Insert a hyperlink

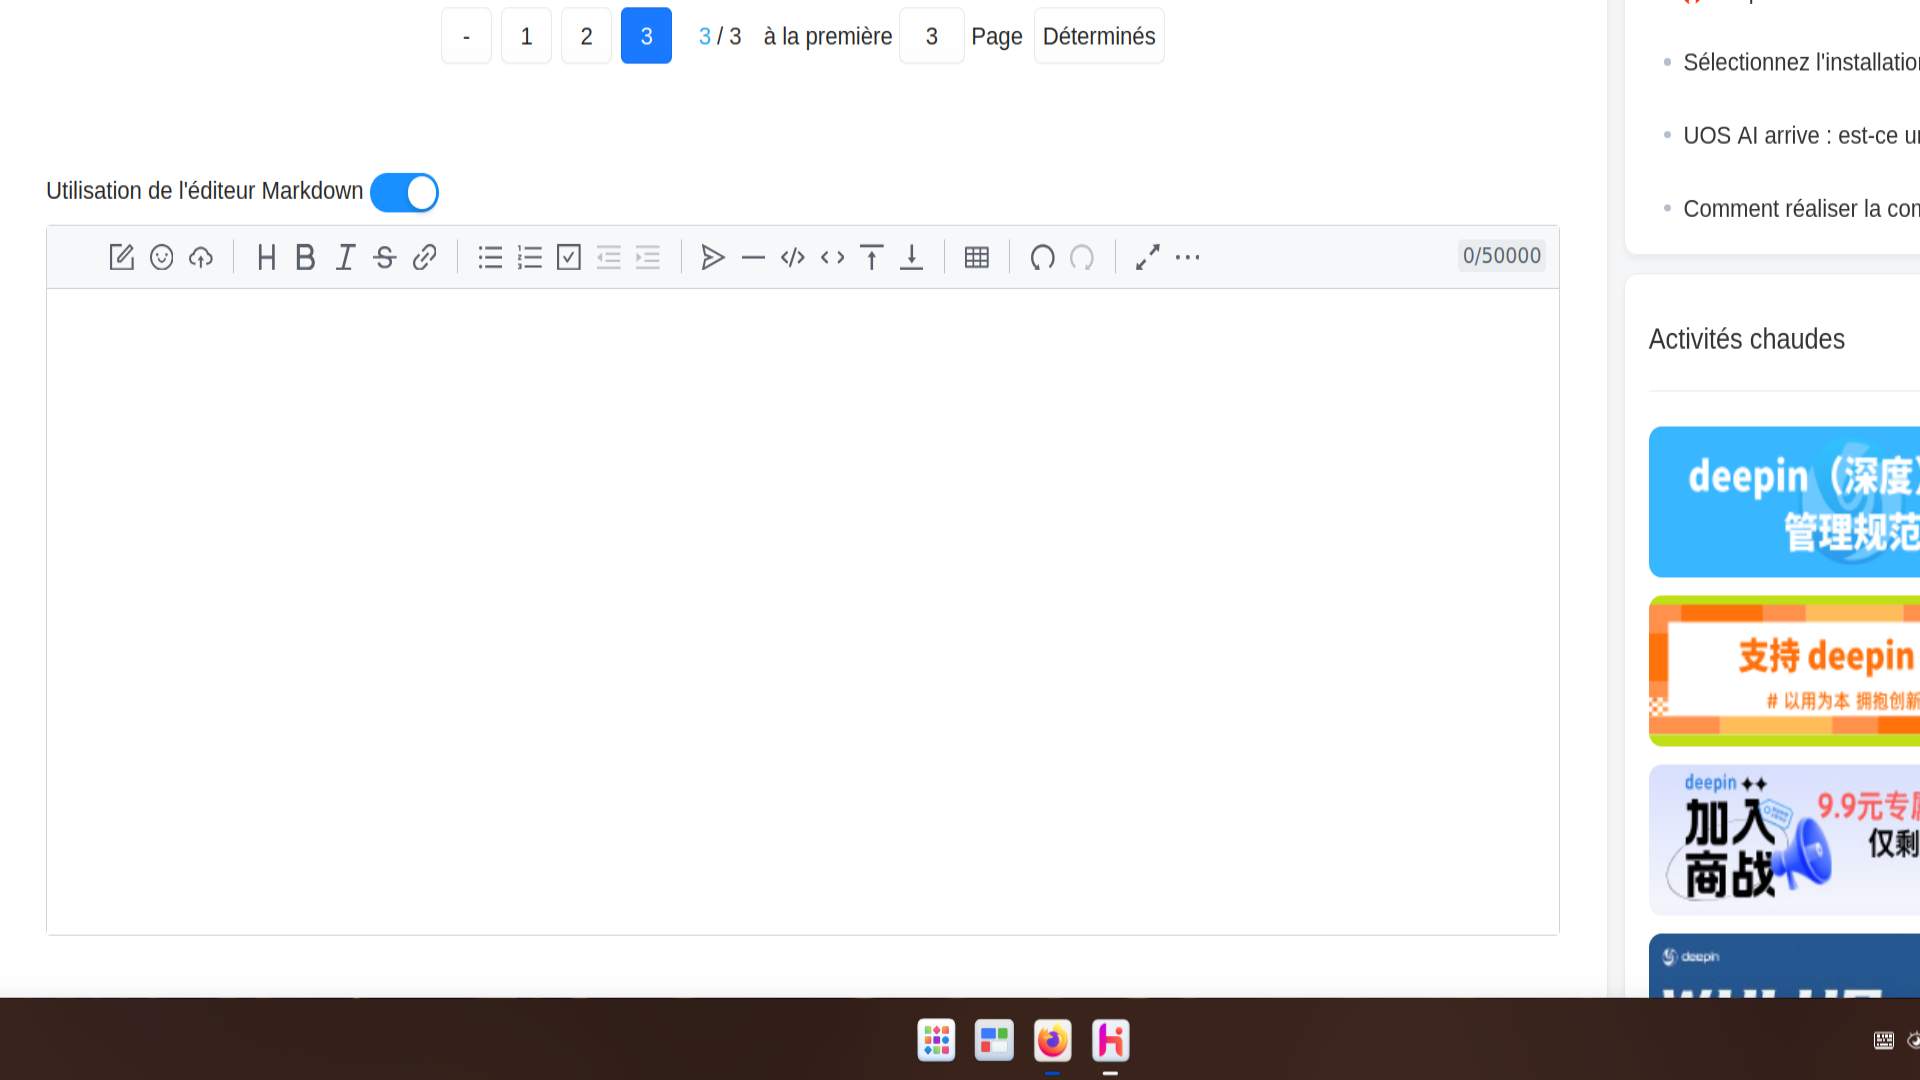[424, 257]
